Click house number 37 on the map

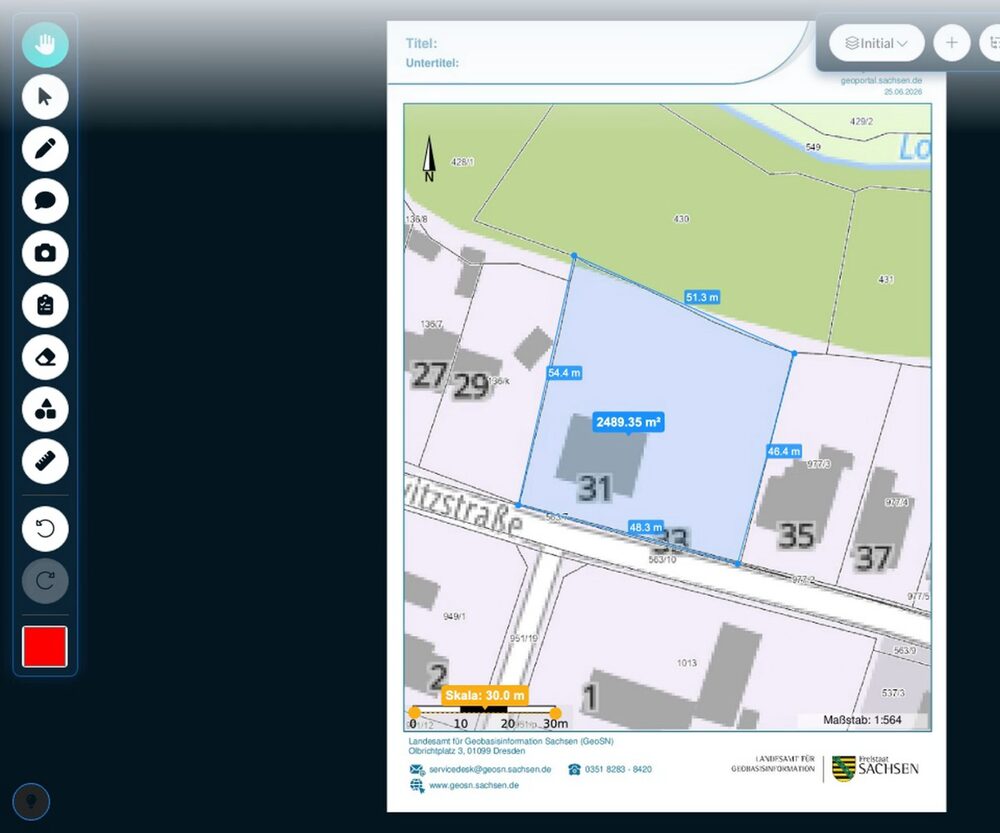(873, 558)
